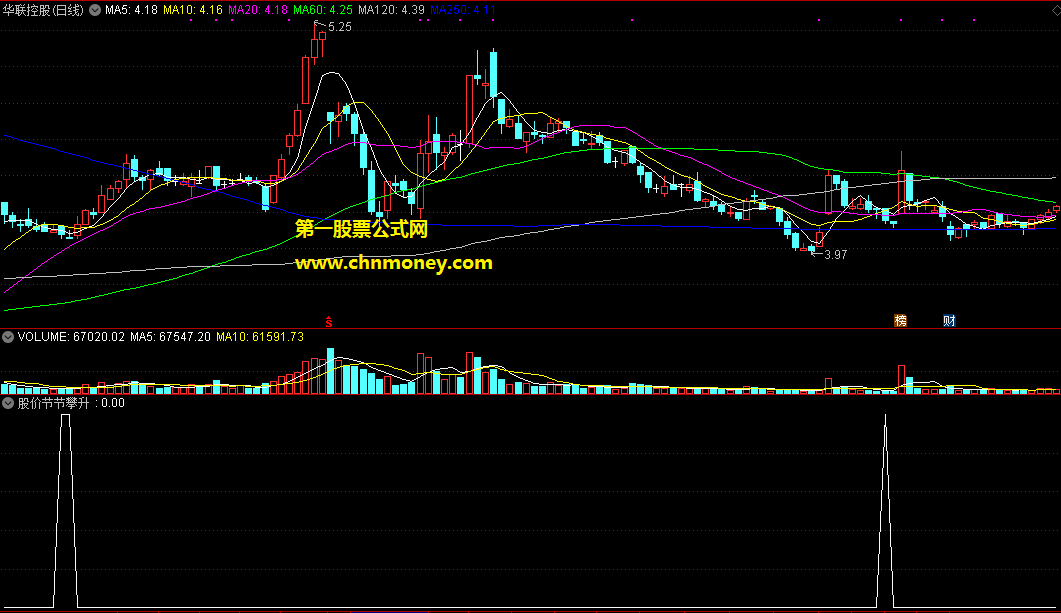This screenshot has height=613, width=1061.
Task: Click the 榜 info marker icon
Action: click(x=901, y=321)
